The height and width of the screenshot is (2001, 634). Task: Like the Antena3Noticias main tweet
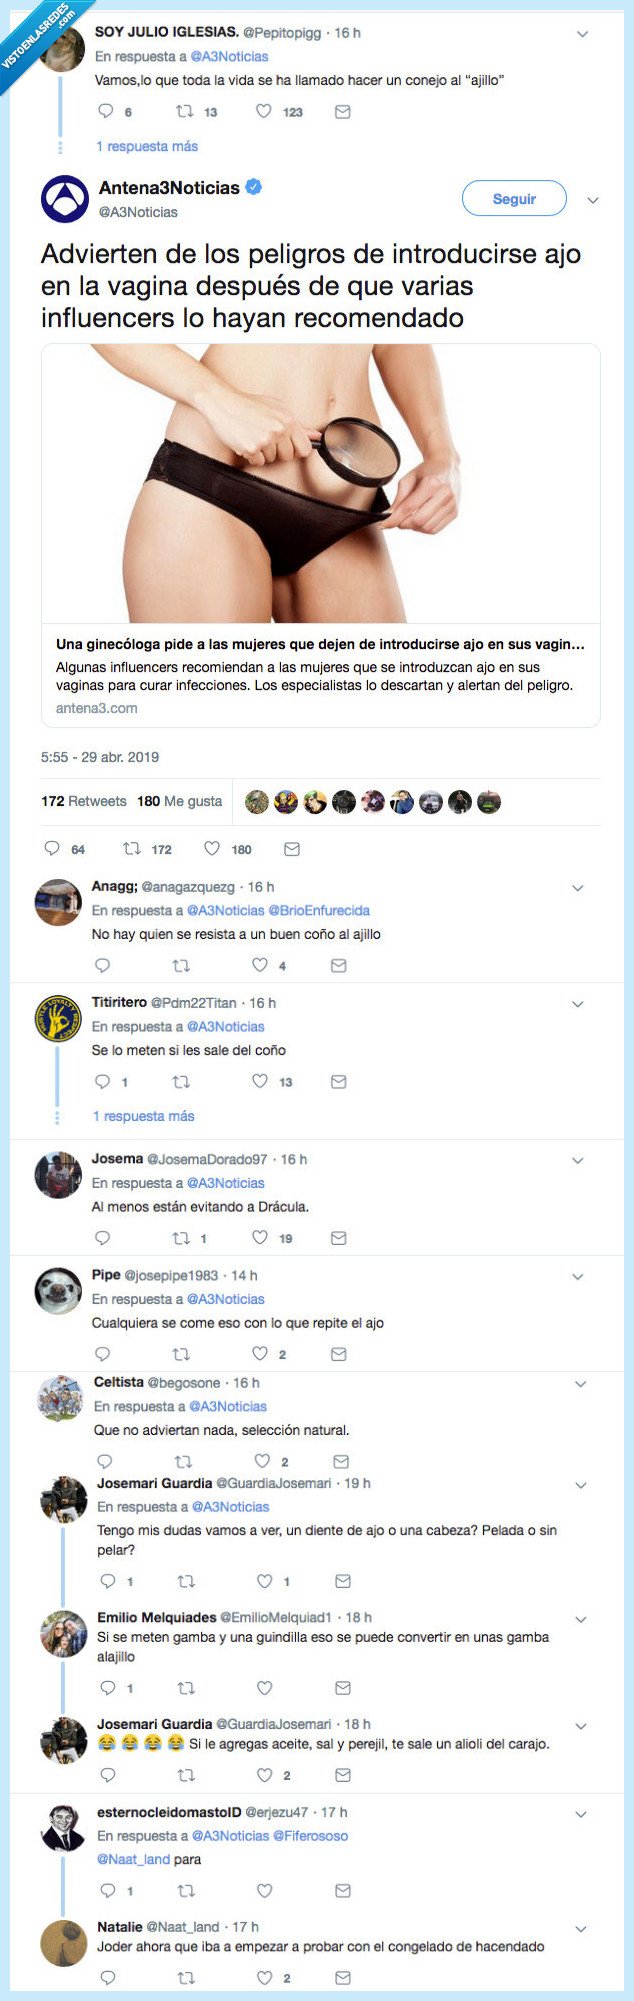click(212, 849)
